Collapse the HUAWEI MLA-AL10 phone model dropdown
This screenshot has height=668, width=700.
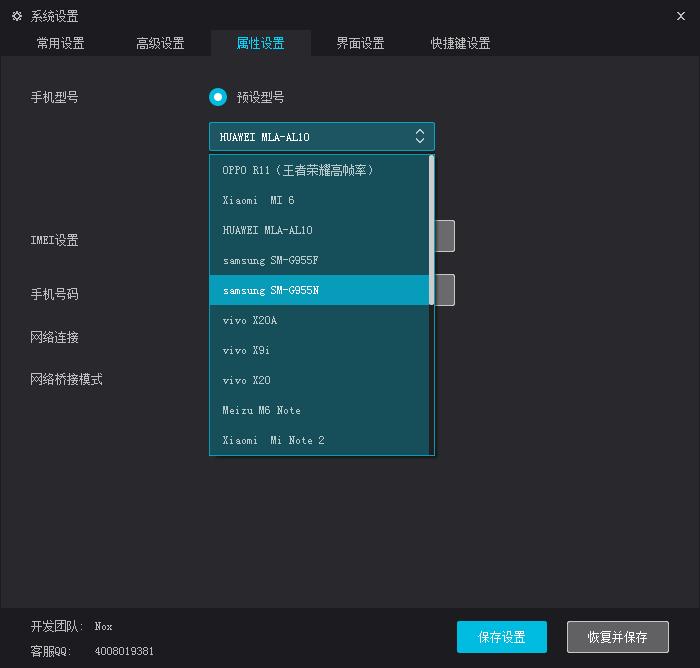[322, 137]
